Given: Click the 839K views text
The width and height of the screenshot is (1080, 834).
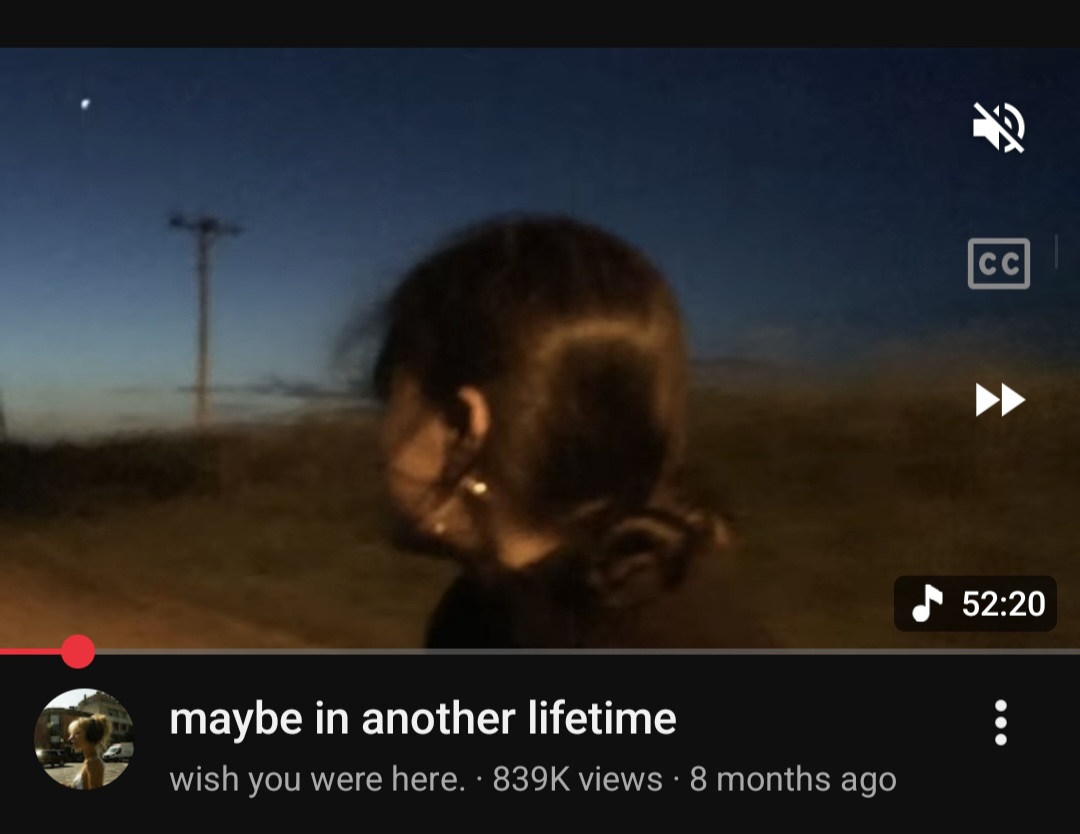Looking at the screenshot, I should click(577, 779).
